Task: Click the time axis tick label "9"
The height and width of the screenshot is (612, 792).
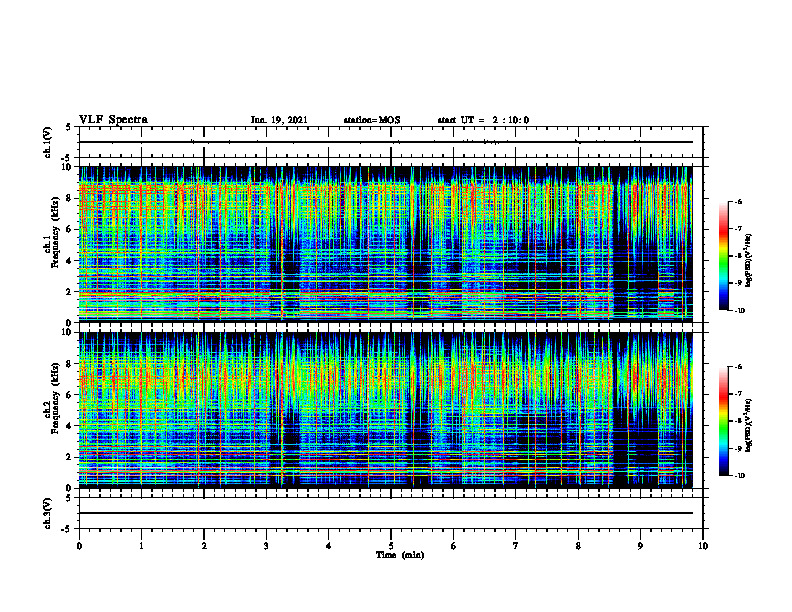Action: point(640,546)
